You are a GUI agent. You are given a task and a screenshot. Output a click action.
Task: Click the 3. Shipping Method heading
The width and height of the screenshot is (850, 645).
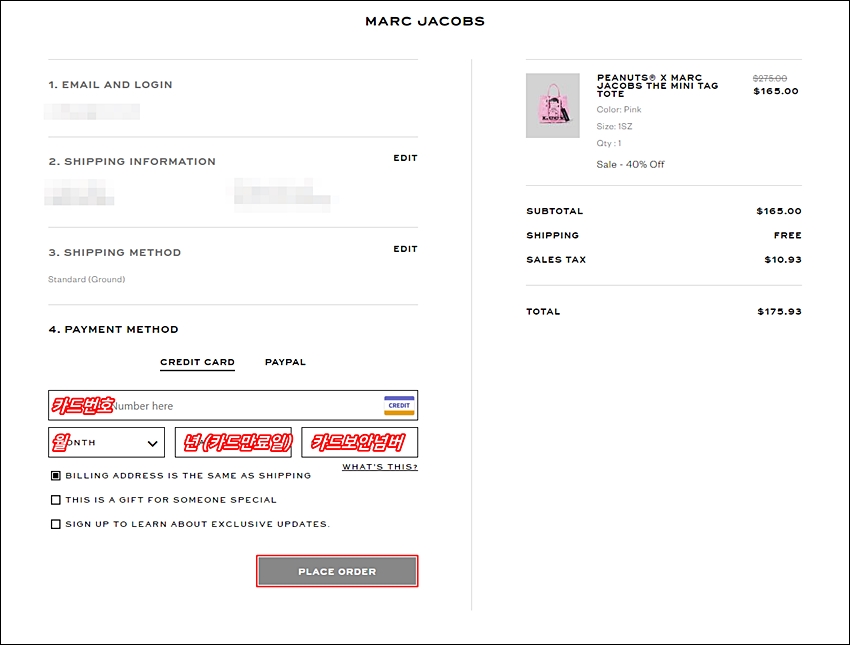pos(114,253)
